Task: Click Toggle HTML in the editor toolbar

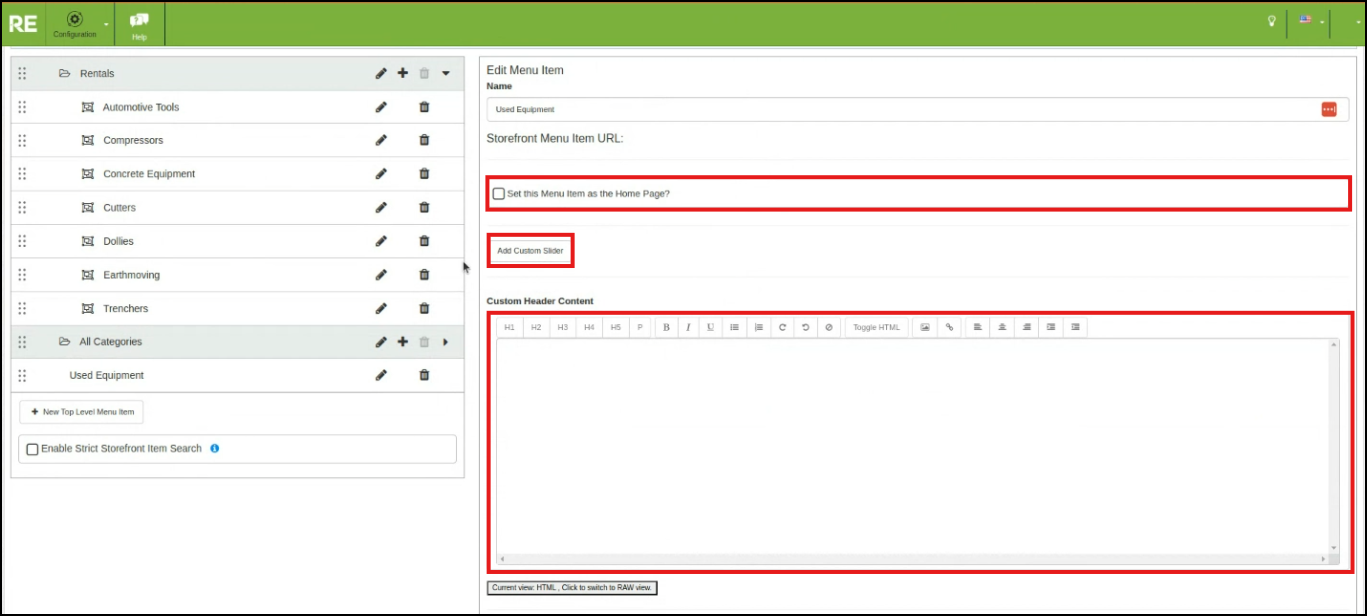Action: [x=876, y=327]
